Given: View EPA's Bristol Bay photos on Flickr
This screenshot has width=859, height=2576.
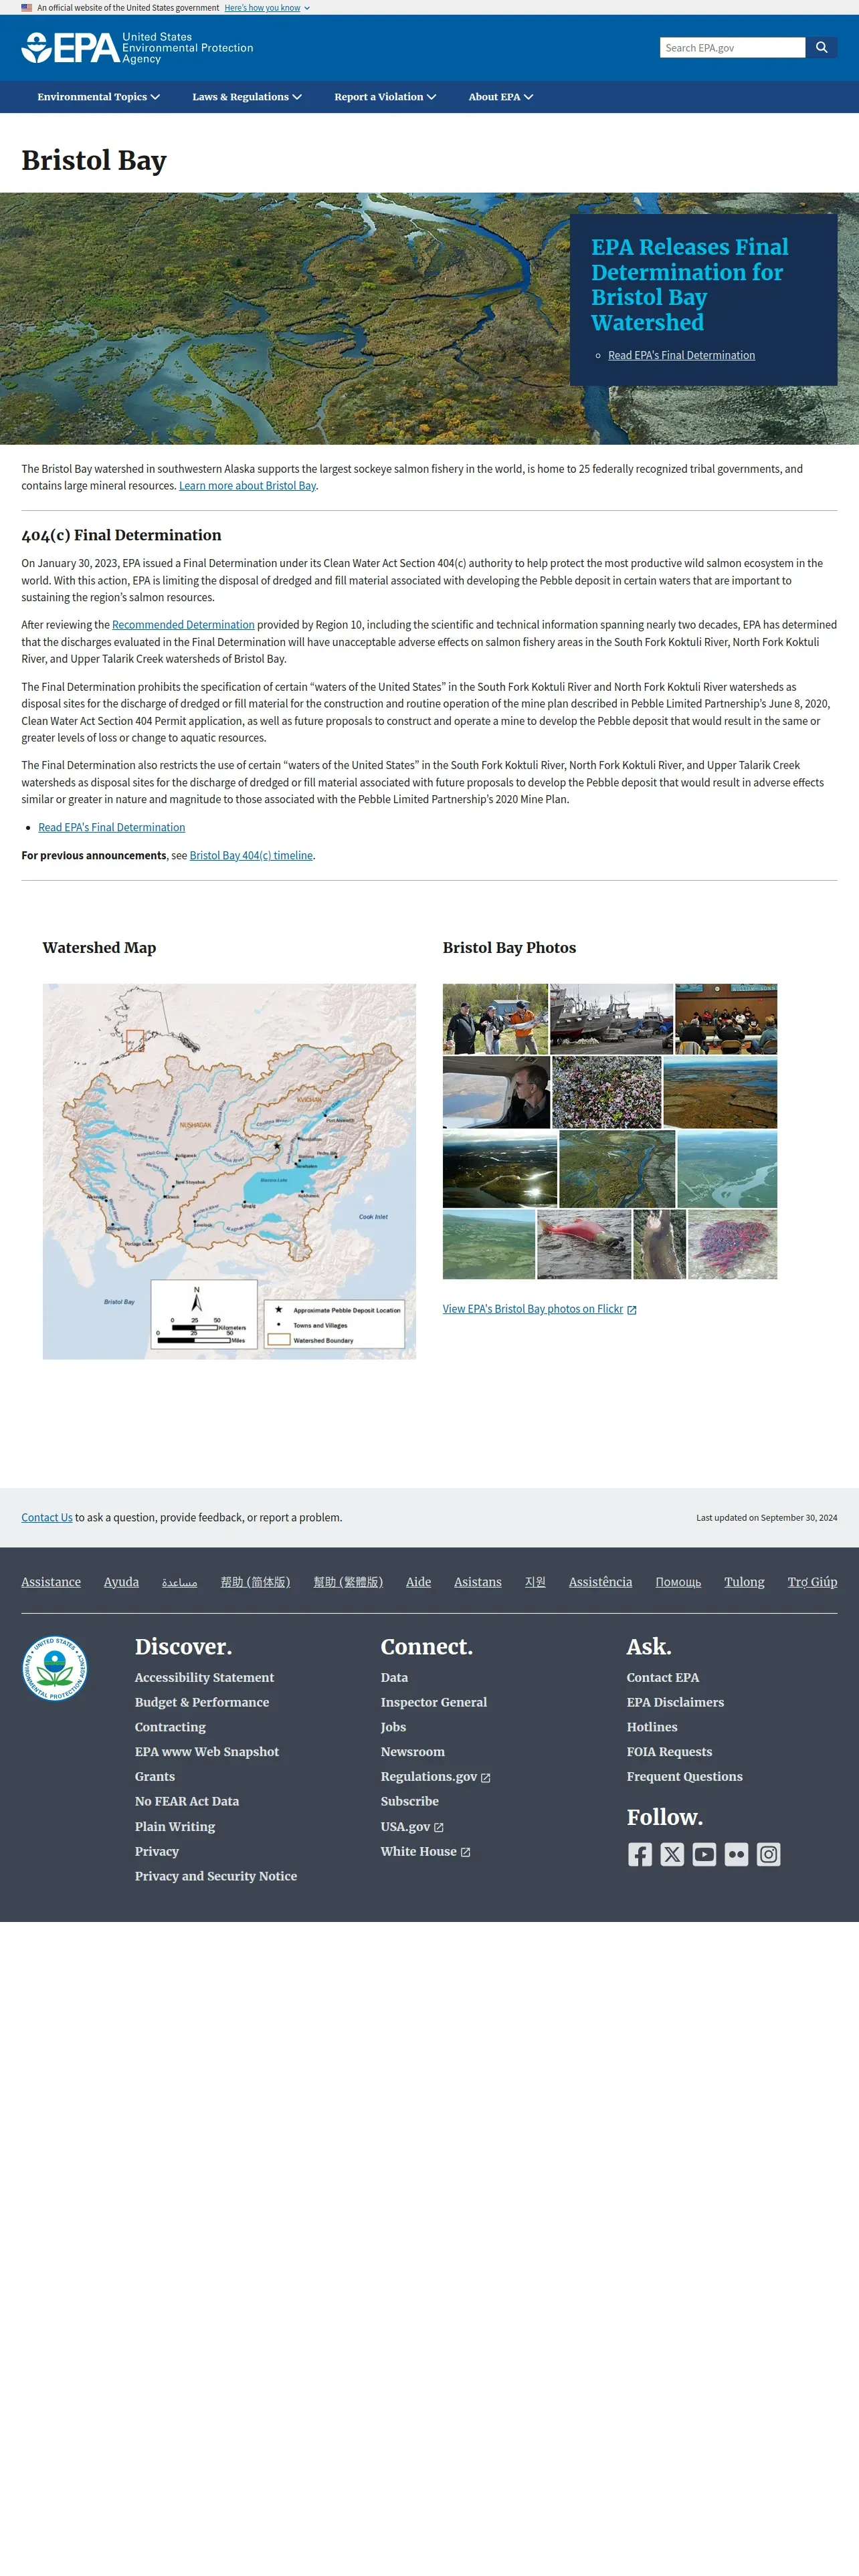Looking at the screenshot, I should (532, 1309).
